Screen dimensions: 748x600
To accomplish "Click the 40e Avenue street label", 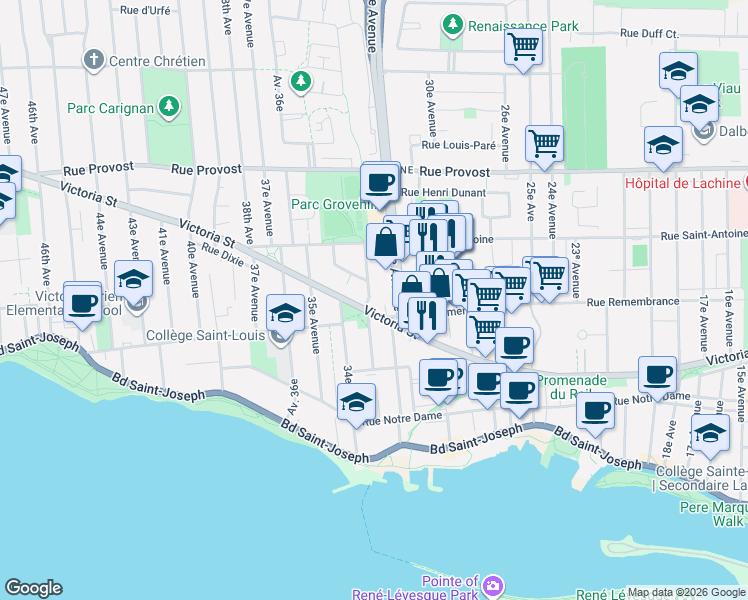I will click(192, 269).
